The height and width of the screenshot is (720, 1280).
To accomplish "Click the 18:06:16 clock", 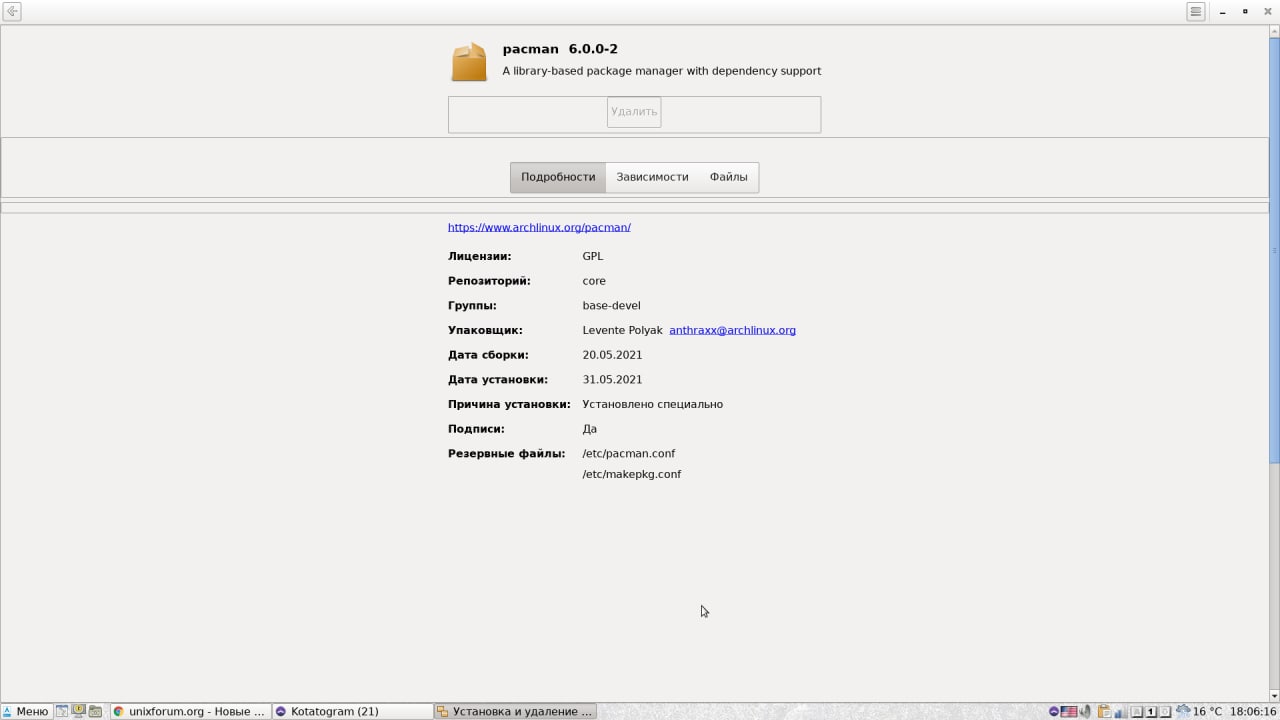I will [x=1254, y=712].
